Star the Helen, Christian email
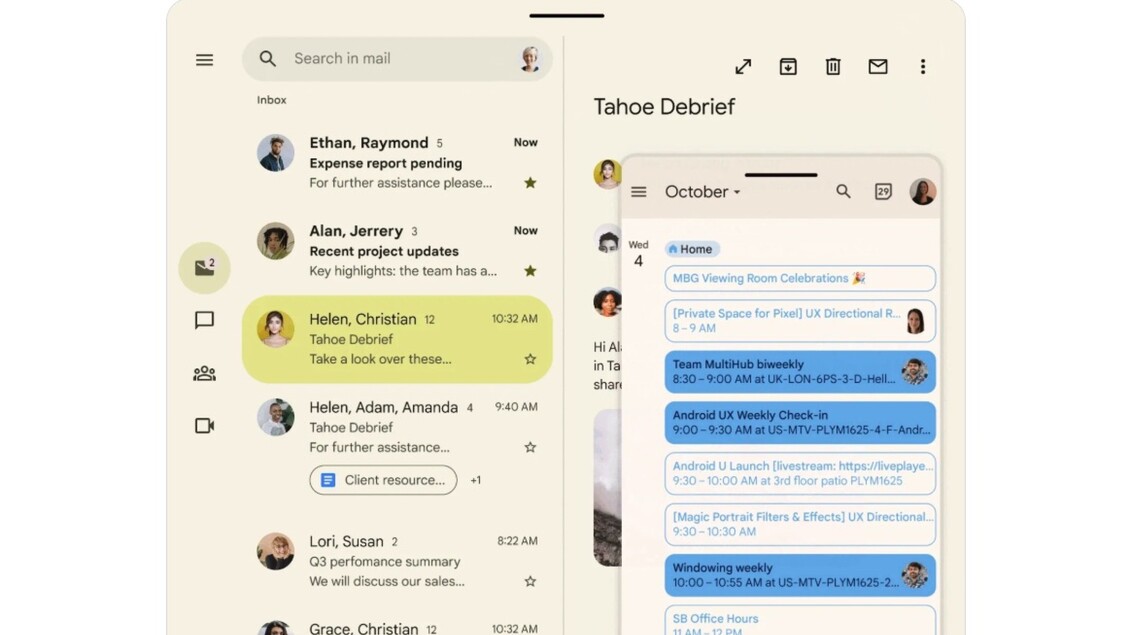Screen dimensions: 1129x635 click(531, 359)
